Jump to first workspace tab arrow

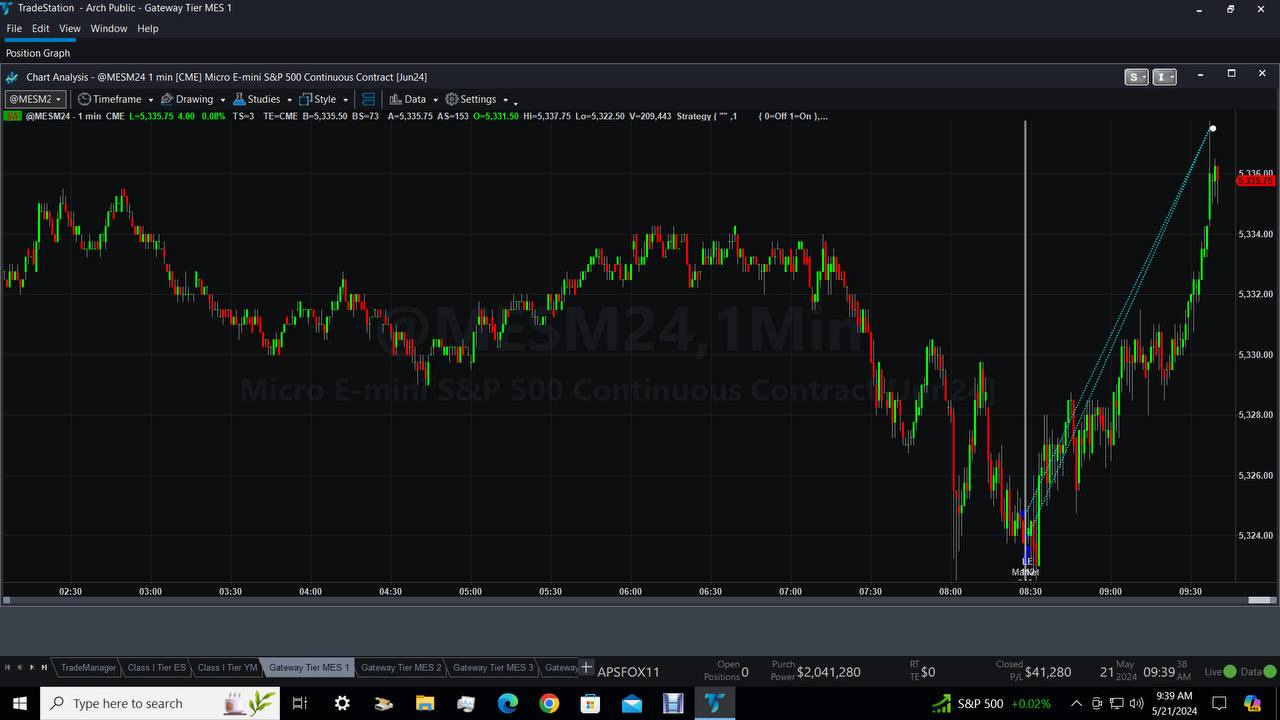tap(8, 668)
